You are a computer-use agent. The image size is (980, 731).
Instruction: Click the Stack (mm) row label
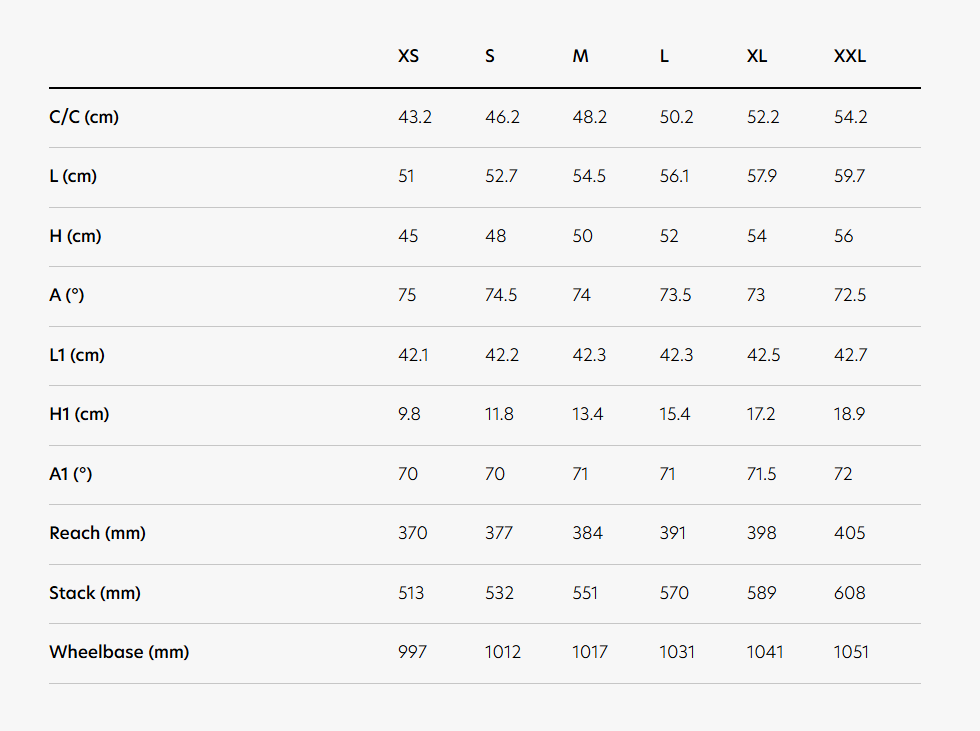[94, 593]
